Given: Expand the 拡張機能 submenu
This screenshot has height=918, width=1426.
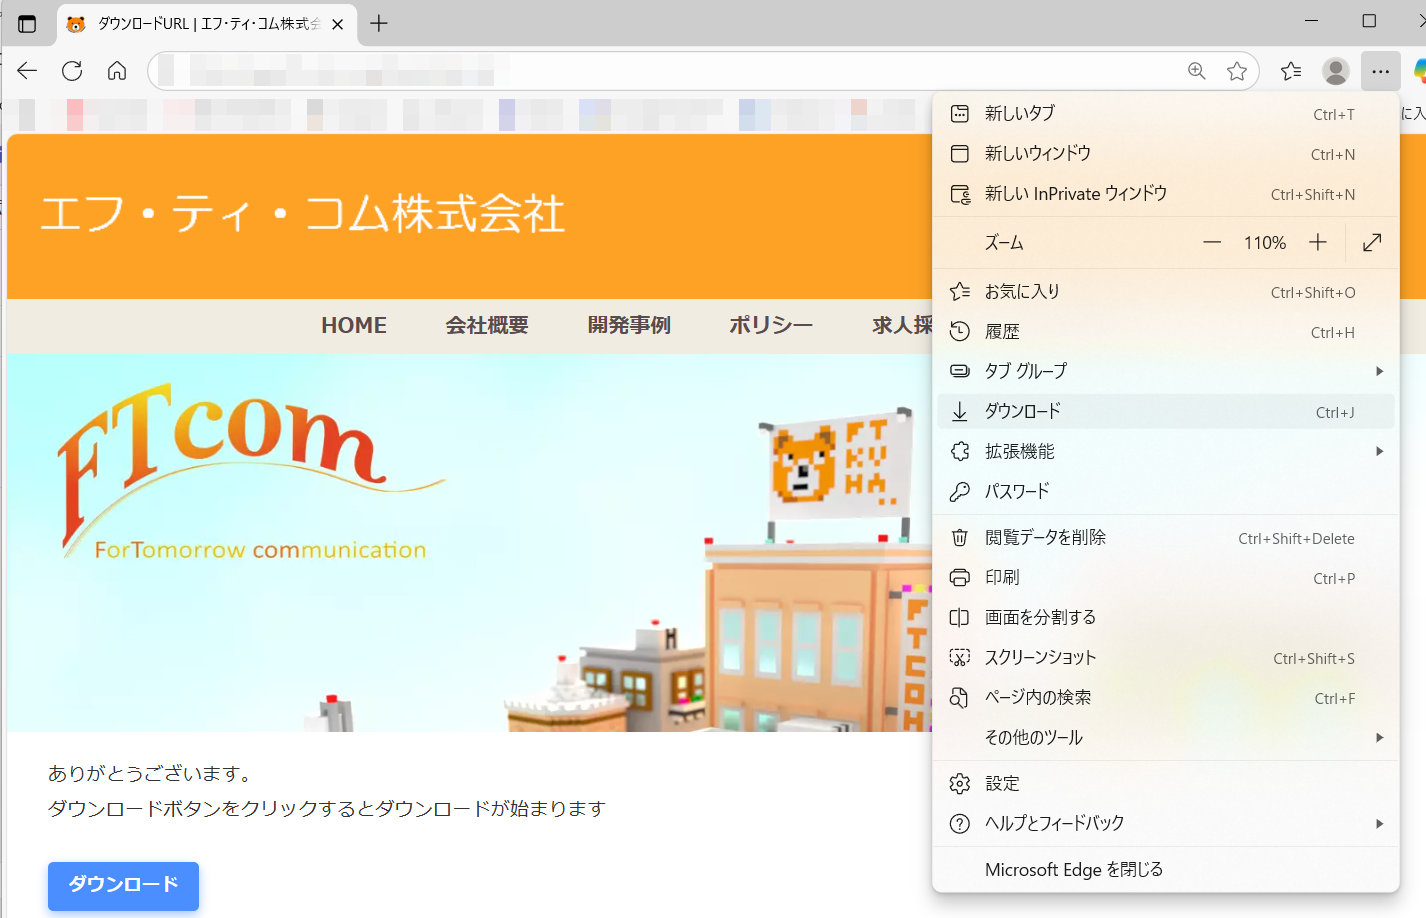Looking at the screenshot, I should coord(1379,452).
